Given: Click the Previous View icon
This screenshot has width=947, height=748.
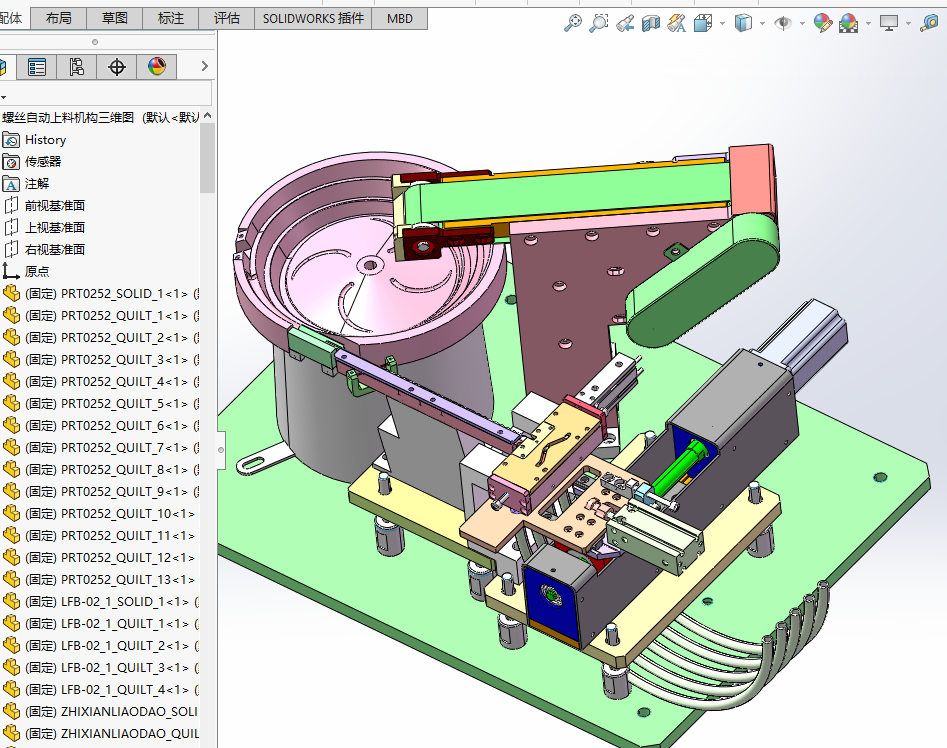Looking at the screenshot, I should point(625,22).
